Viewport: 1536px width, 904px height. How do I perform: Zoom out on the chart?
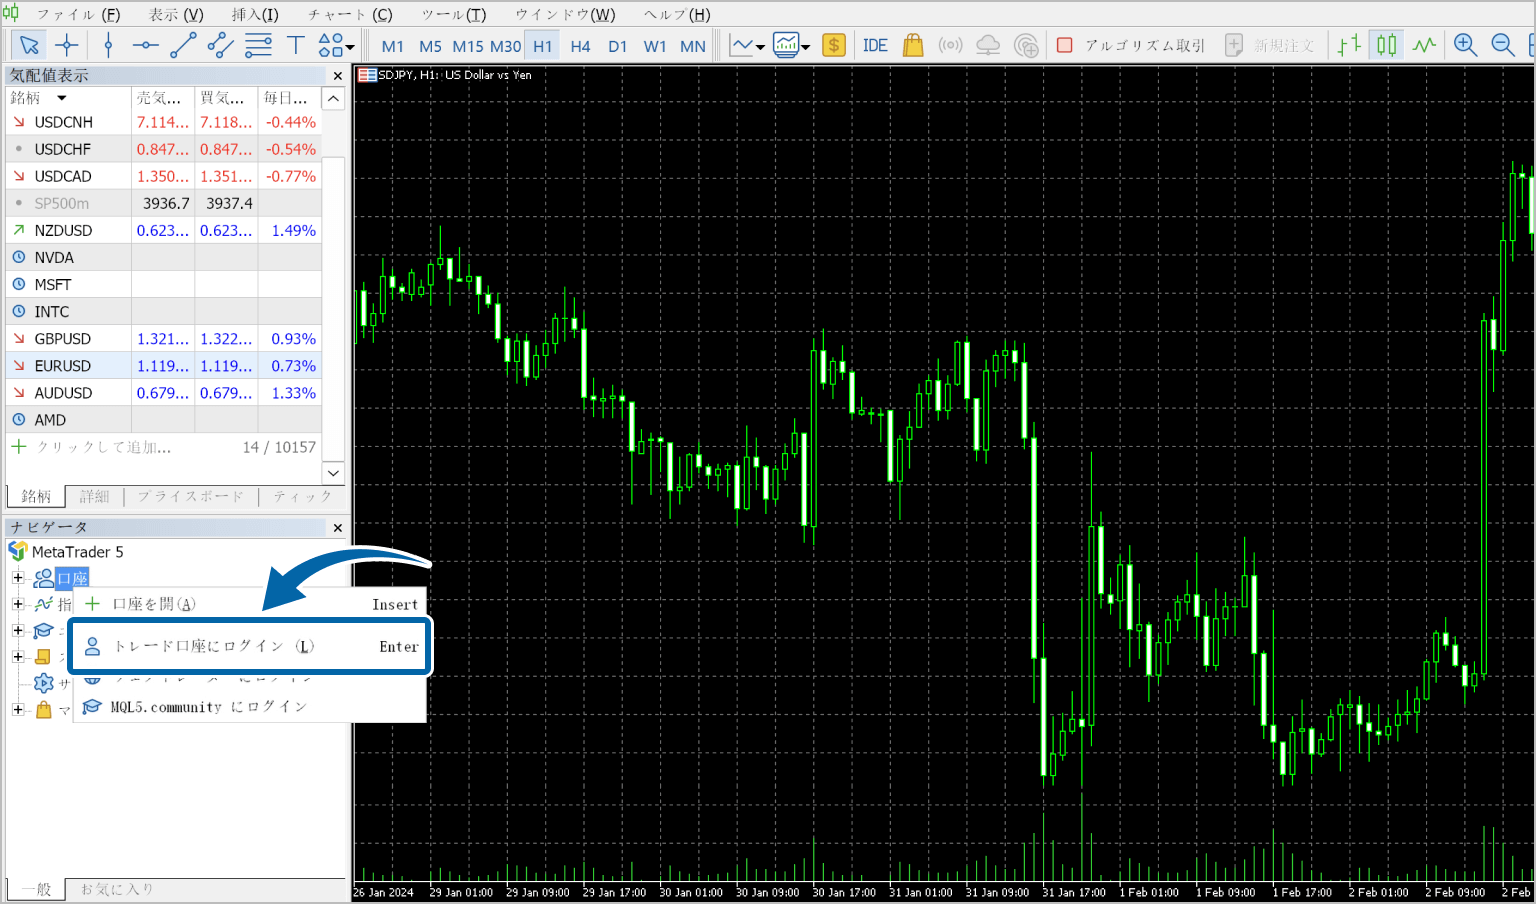[x=1502, y=45]
